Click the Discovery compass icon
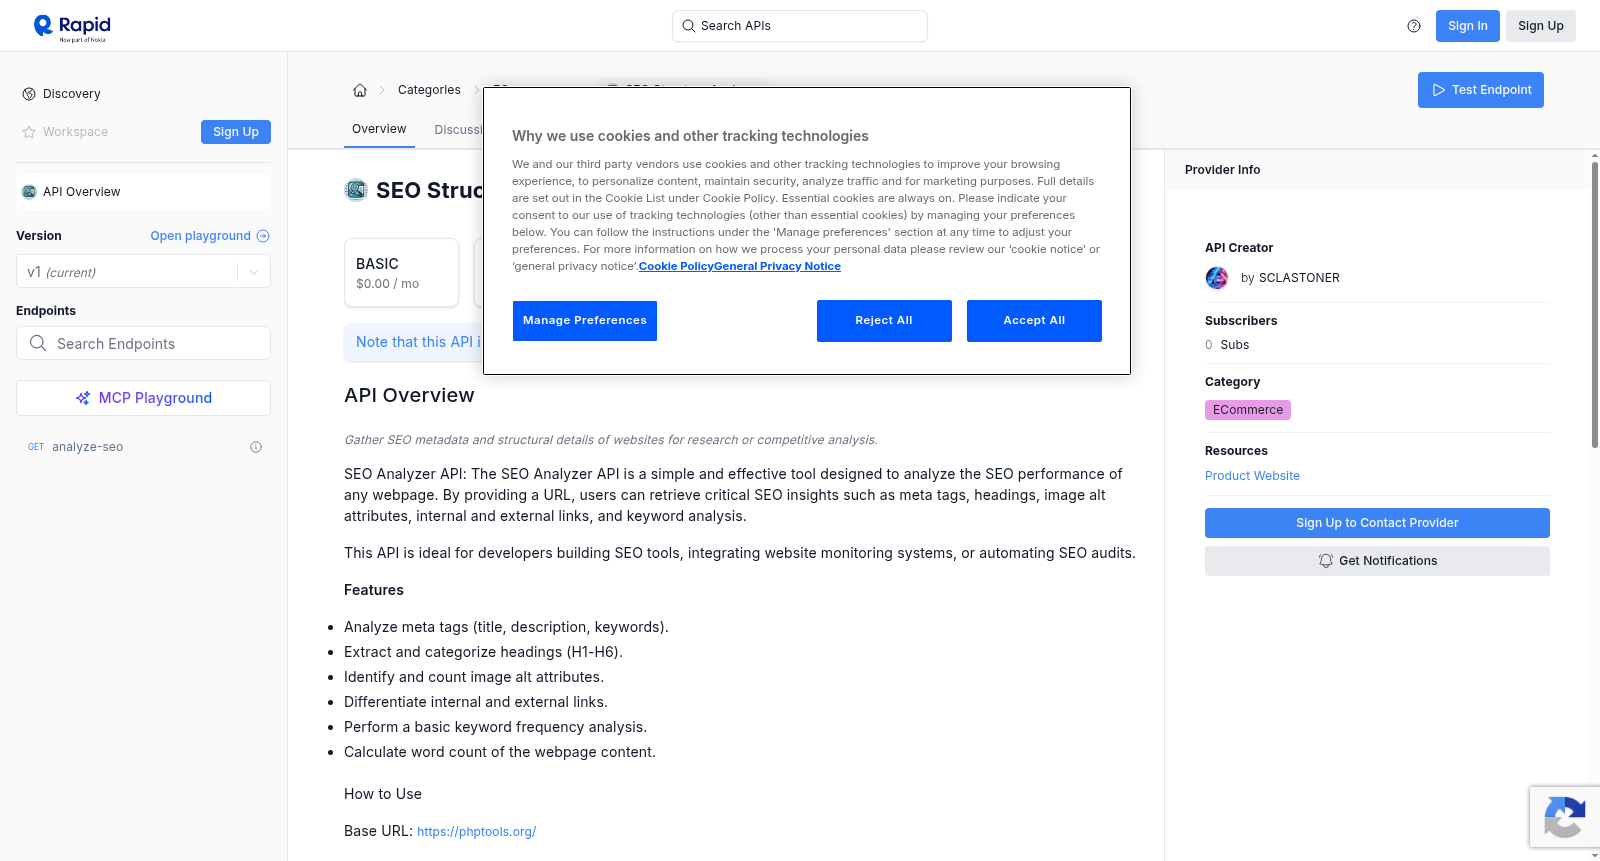 tap(29, 94)
